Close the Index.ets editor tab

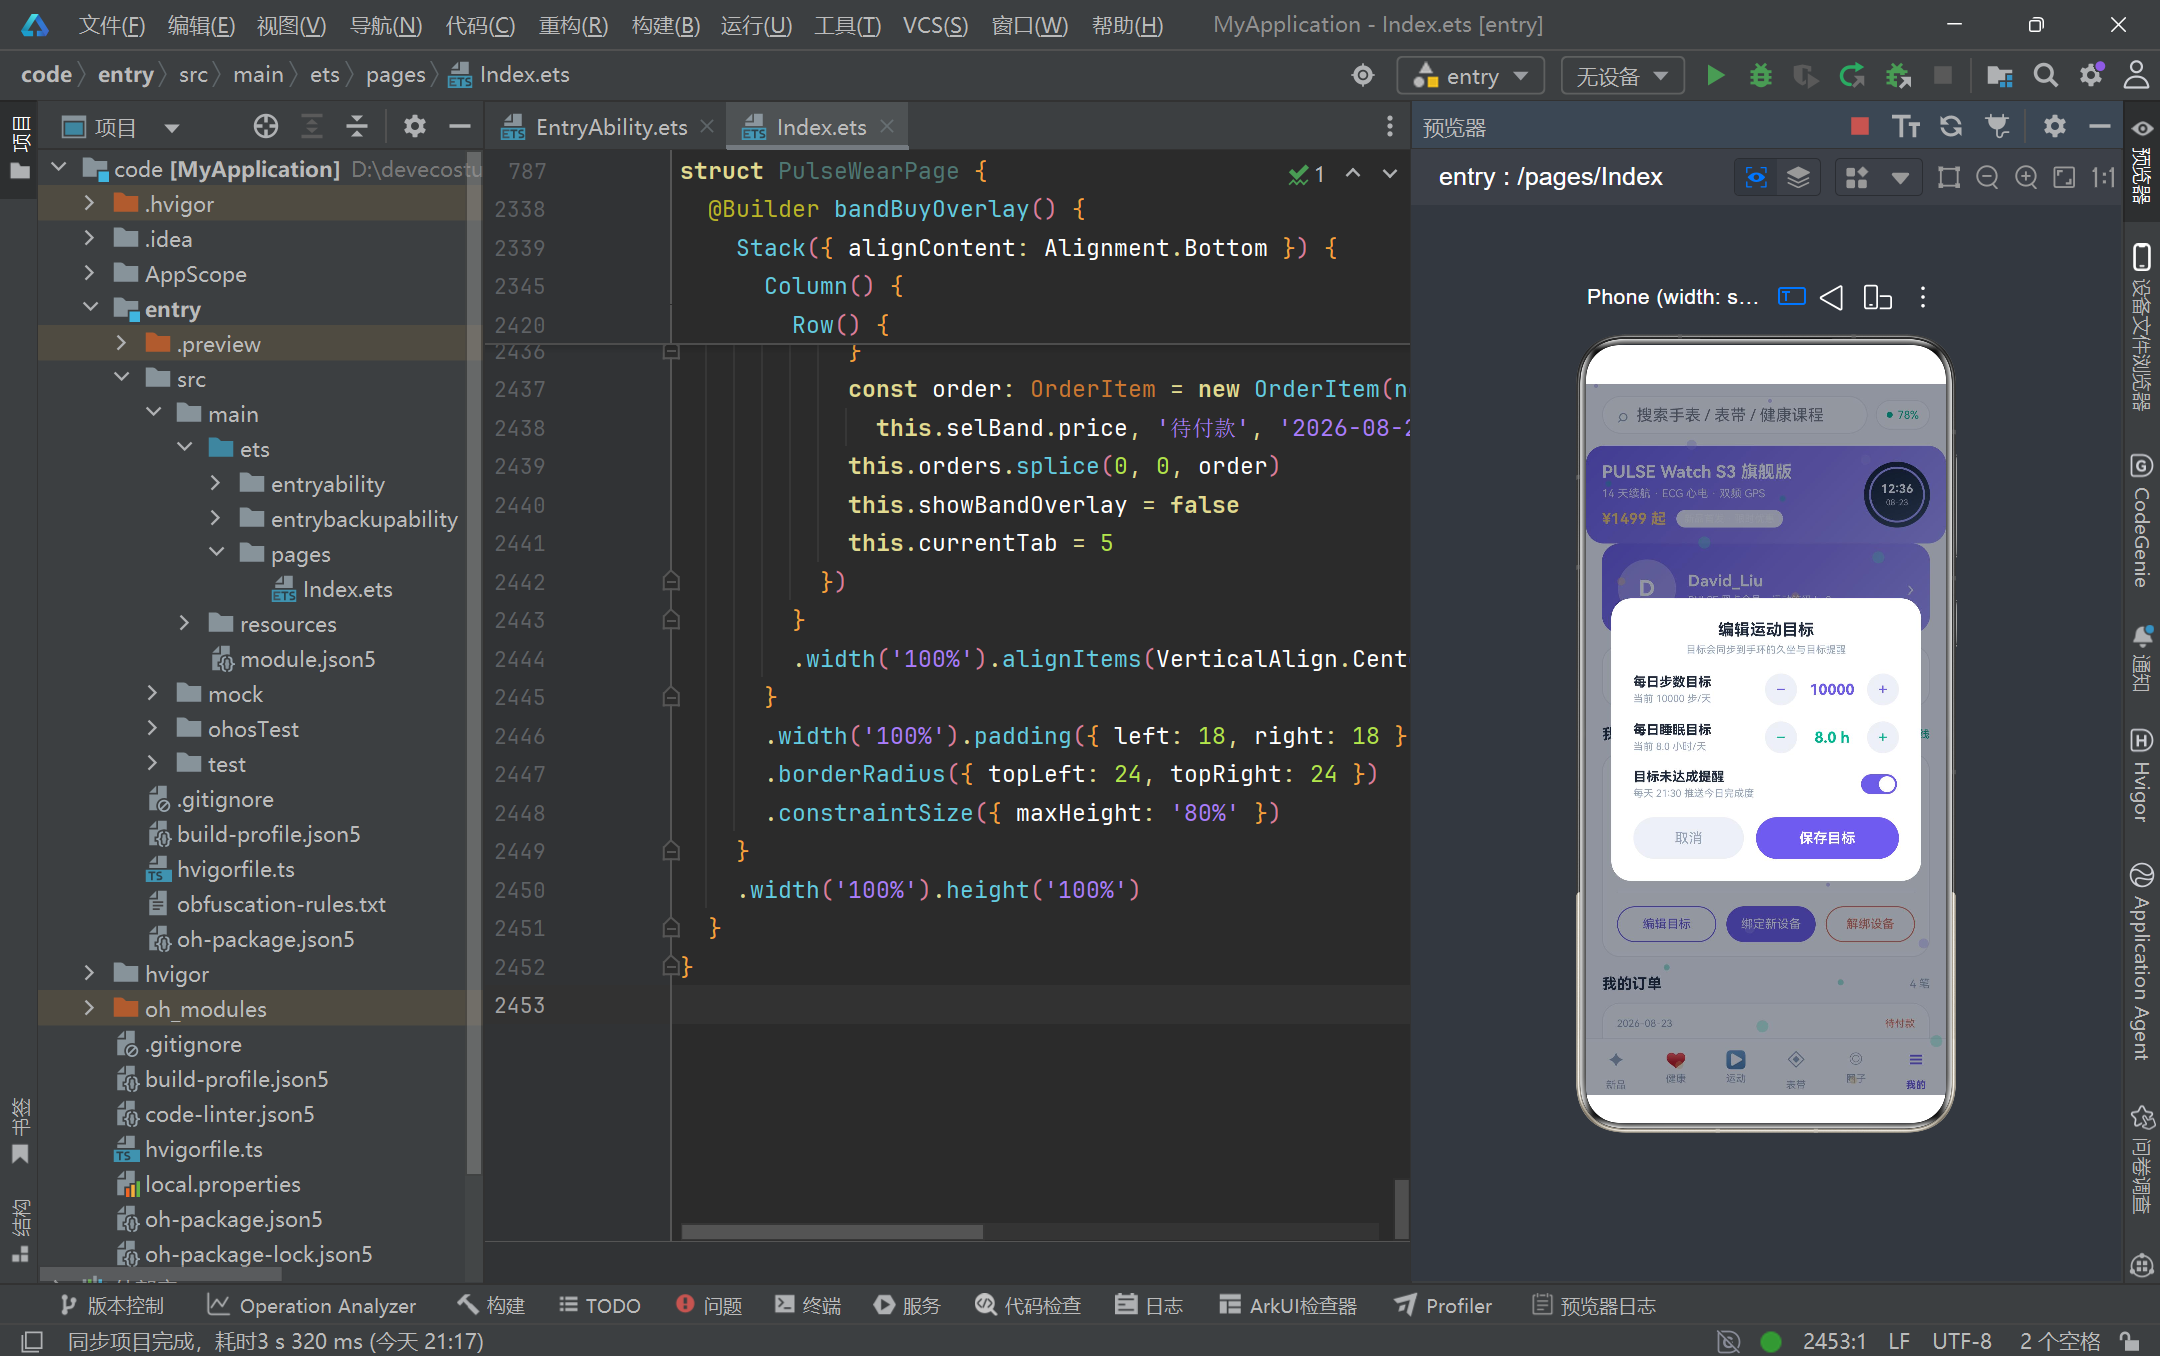(x=887, y=126)
